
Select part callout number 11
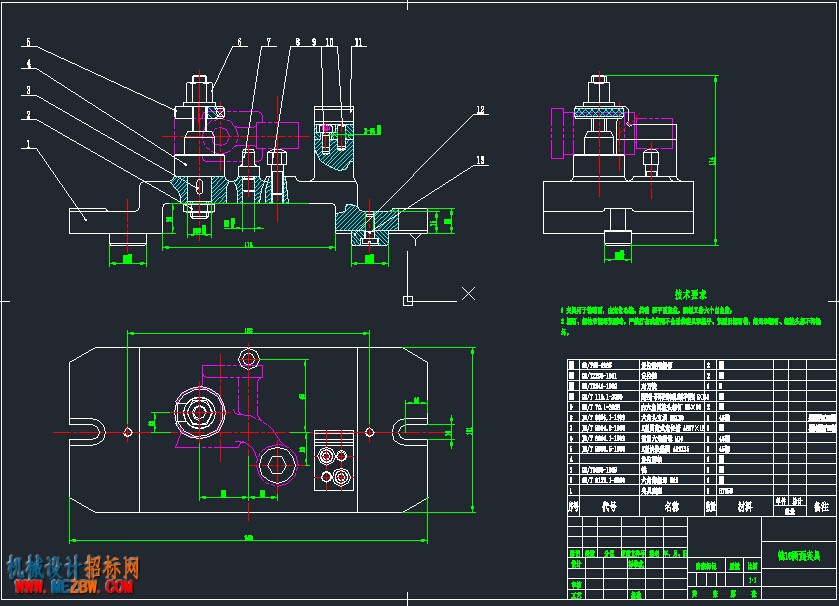[358, 42]
